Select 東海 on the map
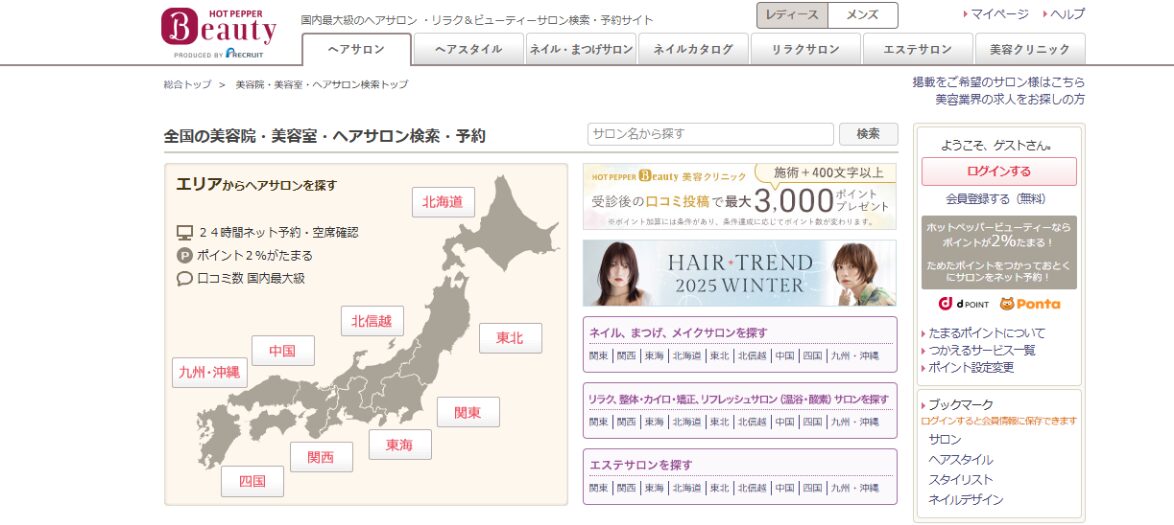The height and width of the screenshot is (525, 1174). pos(400,445)
